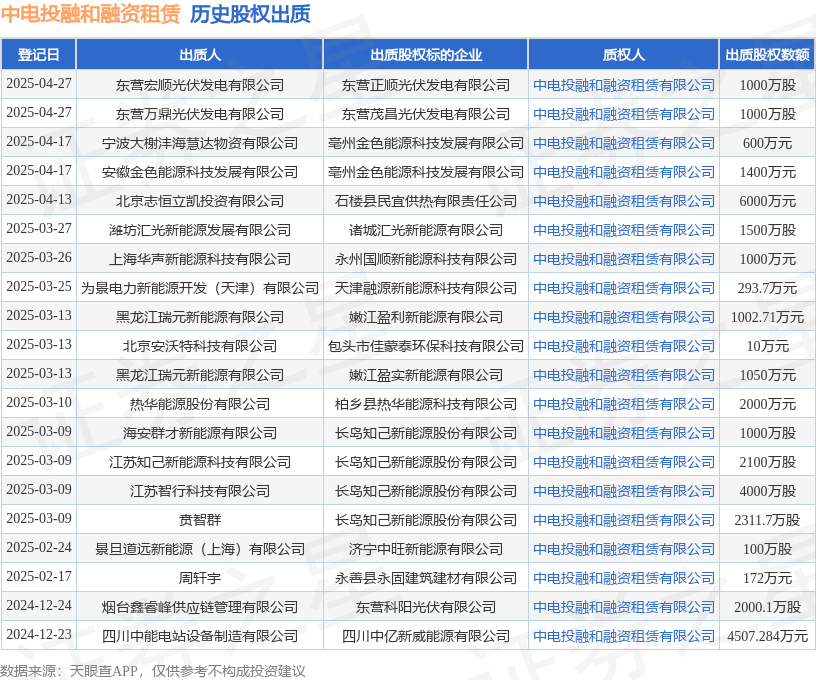Select amount cell 4507.284万元
Screen dimensions: 816x680
click(767, 636)
